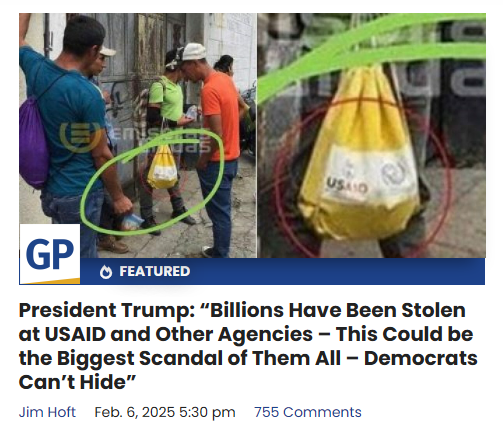This screenshot has width=503, height=431.
Task: Click the green circled bag in left photo
Action: click(162, 167)
